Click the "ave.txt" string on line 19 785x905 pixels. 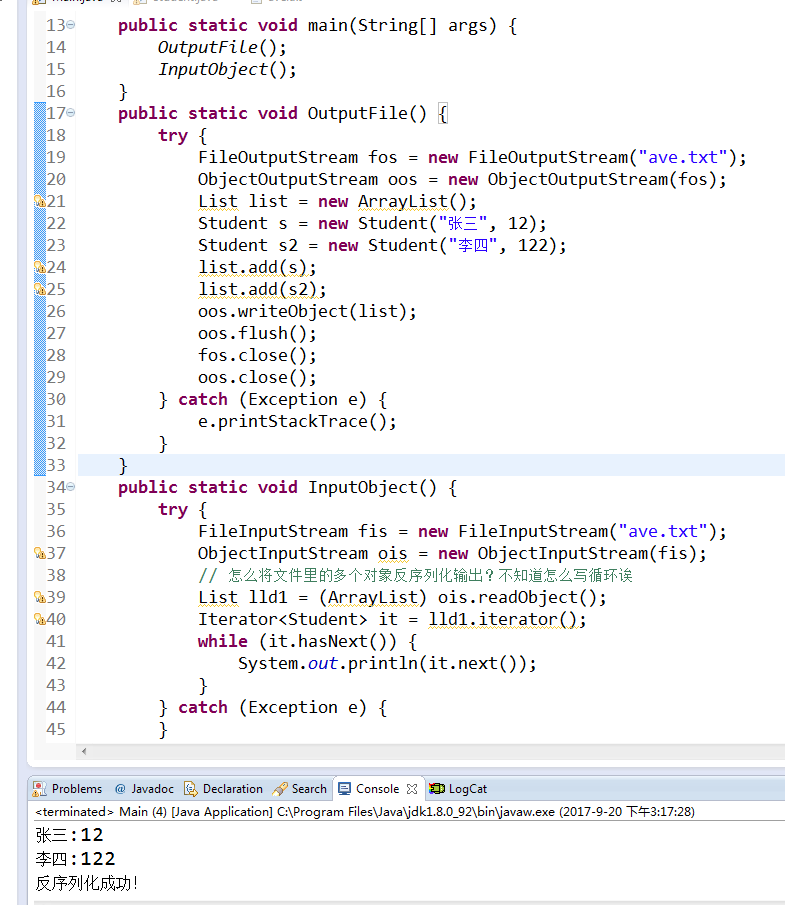pos(682,158)
